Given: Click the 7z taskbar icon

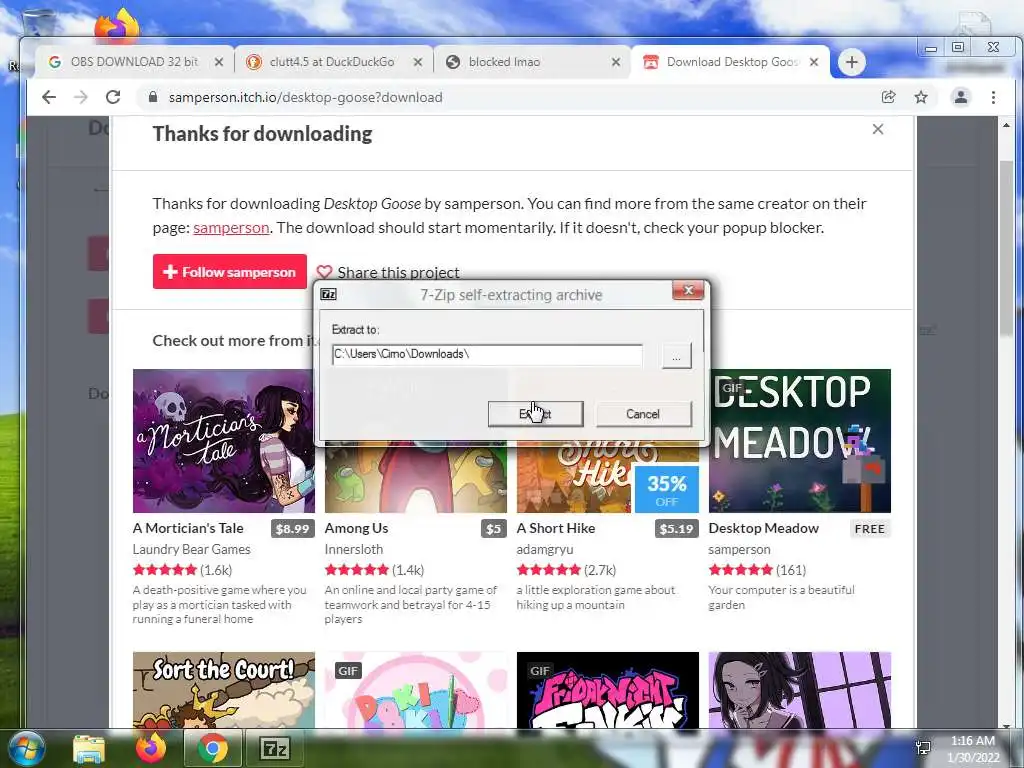Looking at the screenshot, I should 274,749.
